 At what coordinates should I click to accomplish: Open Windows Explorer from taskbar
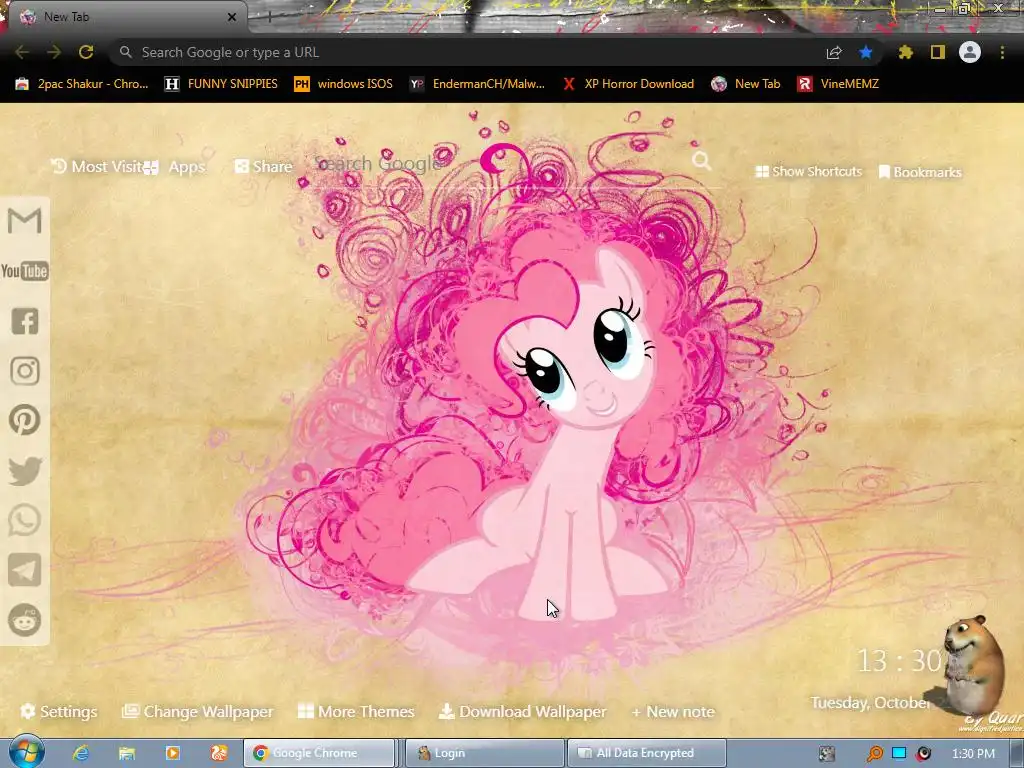coord(127,753)
